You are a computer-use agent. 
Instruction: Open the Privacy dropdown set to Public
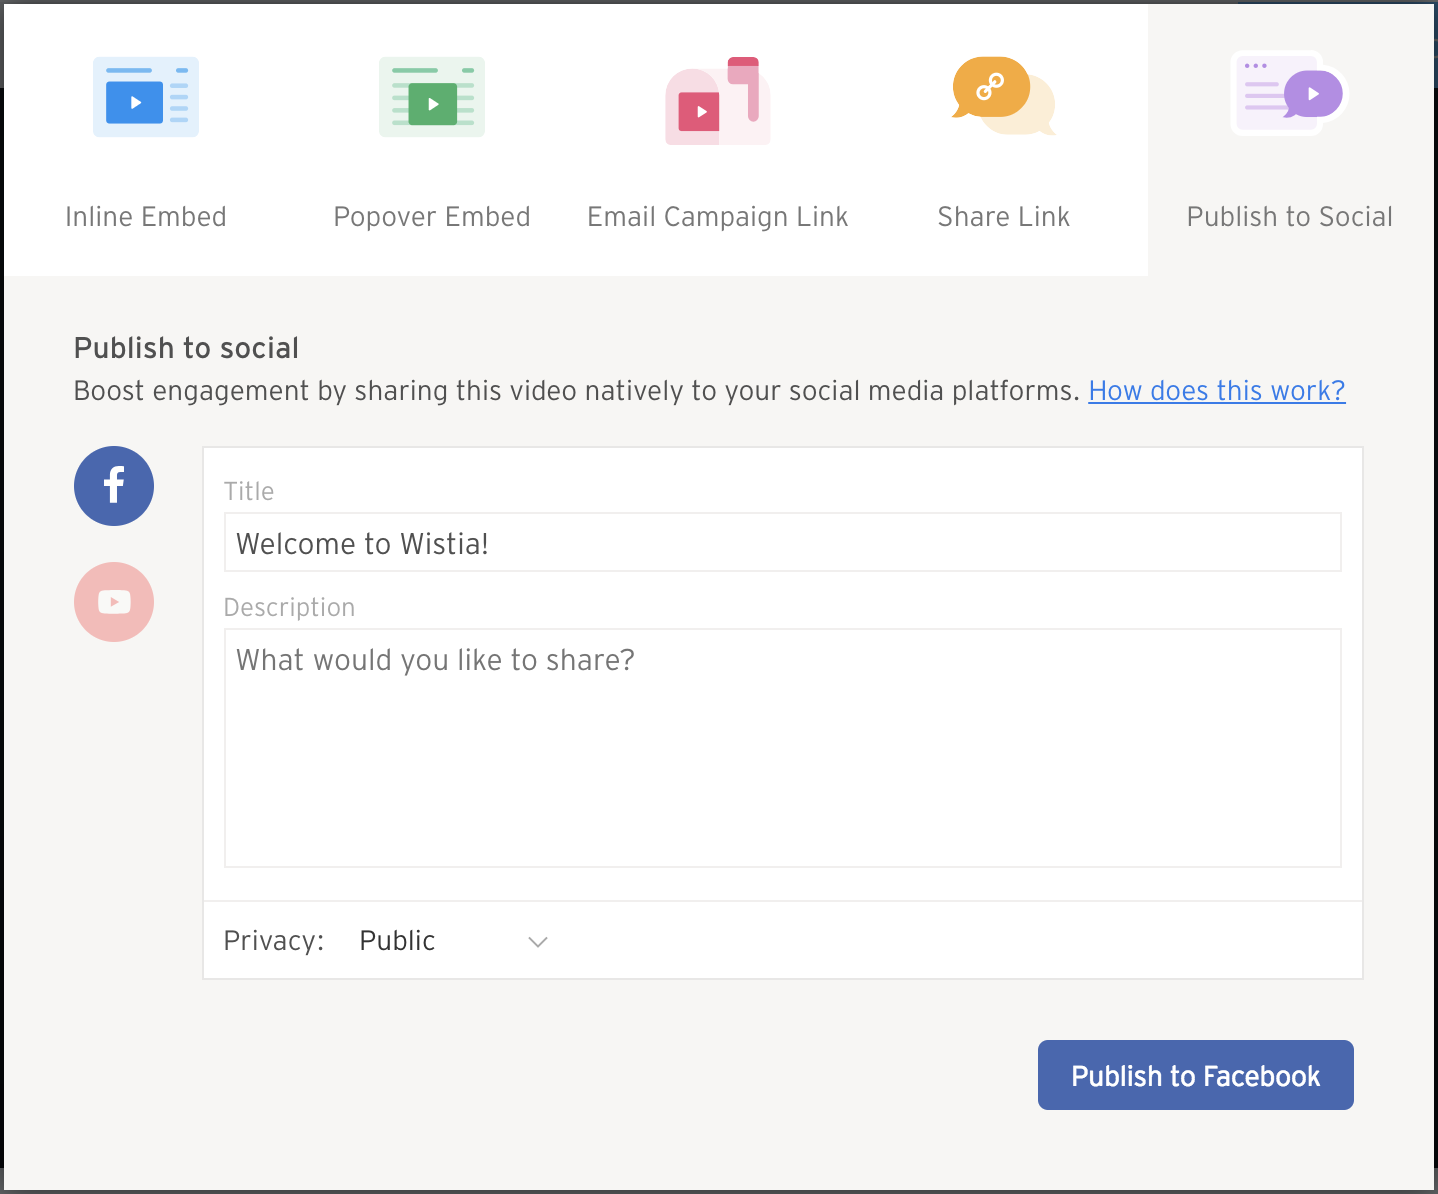[x=454, y=941]
